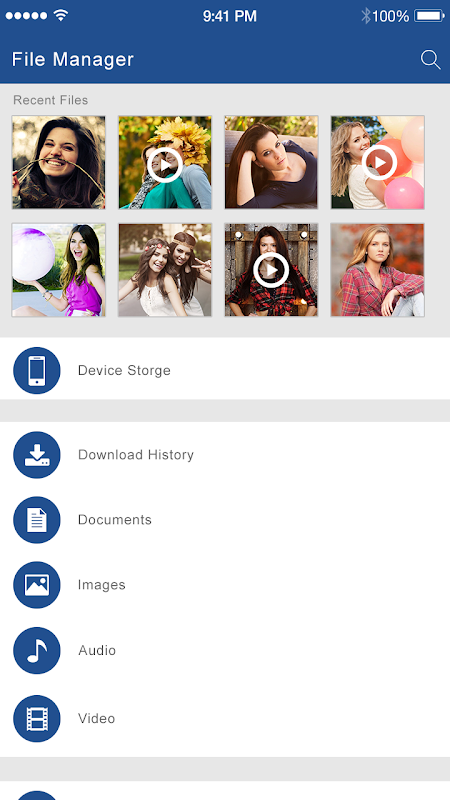The width and height of the screenshot is (450, 800).
Task: Tap the Wi-Fi icon in status bar
Action: [x=61, y=16]
